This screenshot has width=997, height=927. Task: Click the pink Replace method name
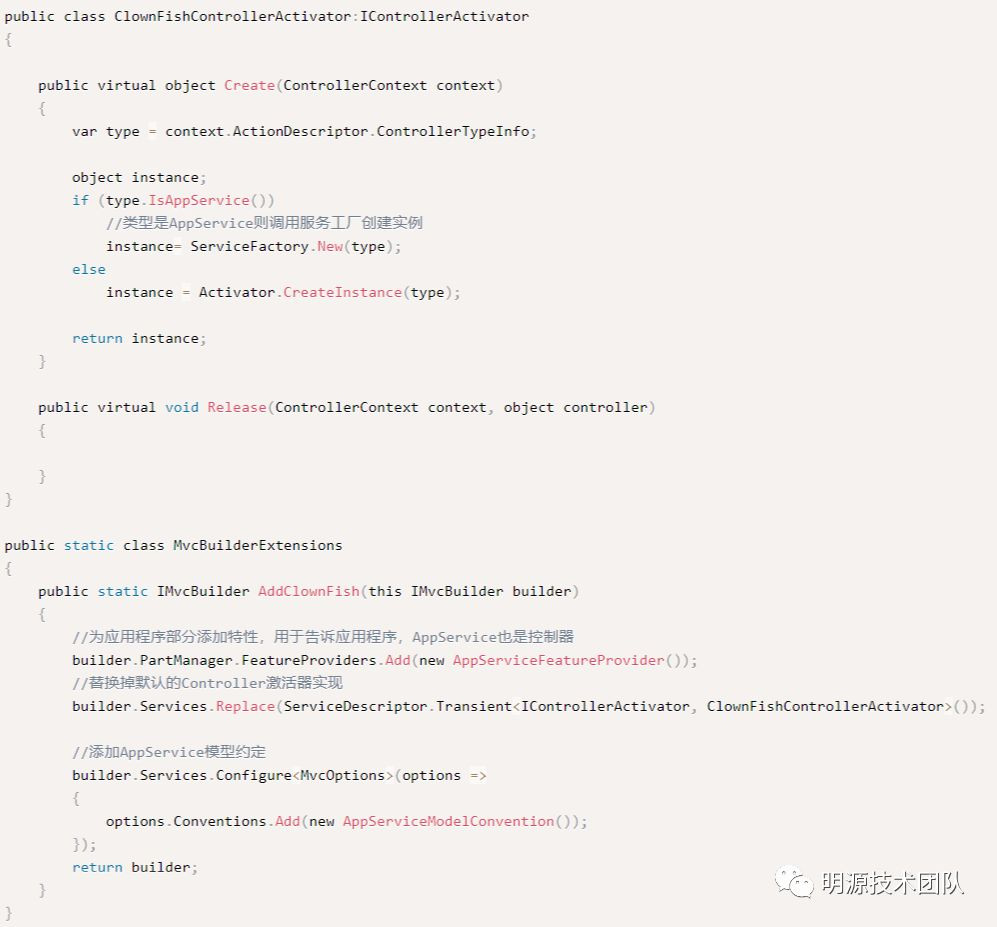click(245, 706)
